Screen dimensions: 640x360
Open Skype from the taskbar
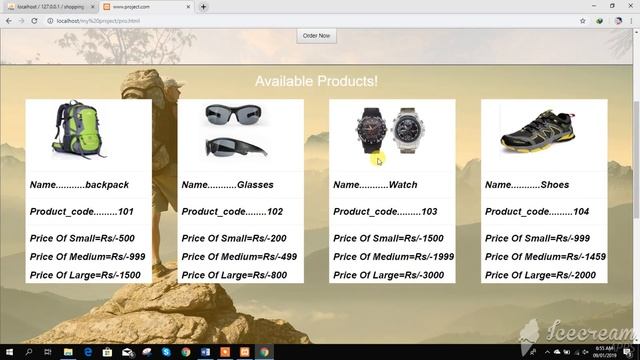pos(166,352)
